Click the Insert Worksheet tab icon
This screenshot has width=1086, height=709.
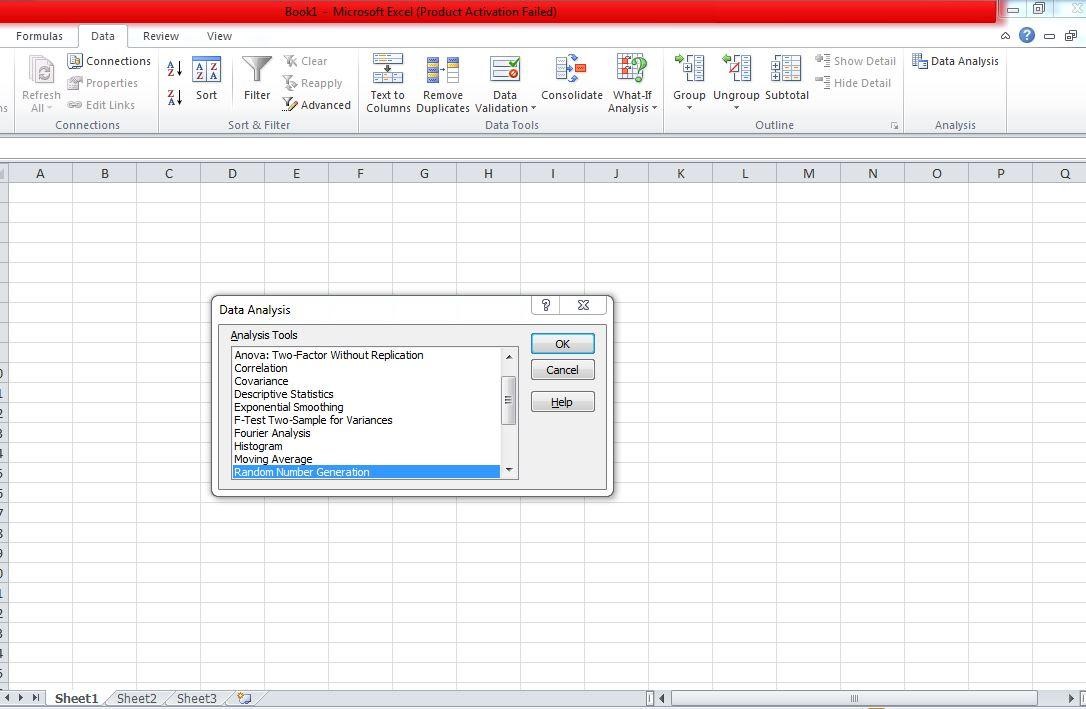[x=244, y=698]
